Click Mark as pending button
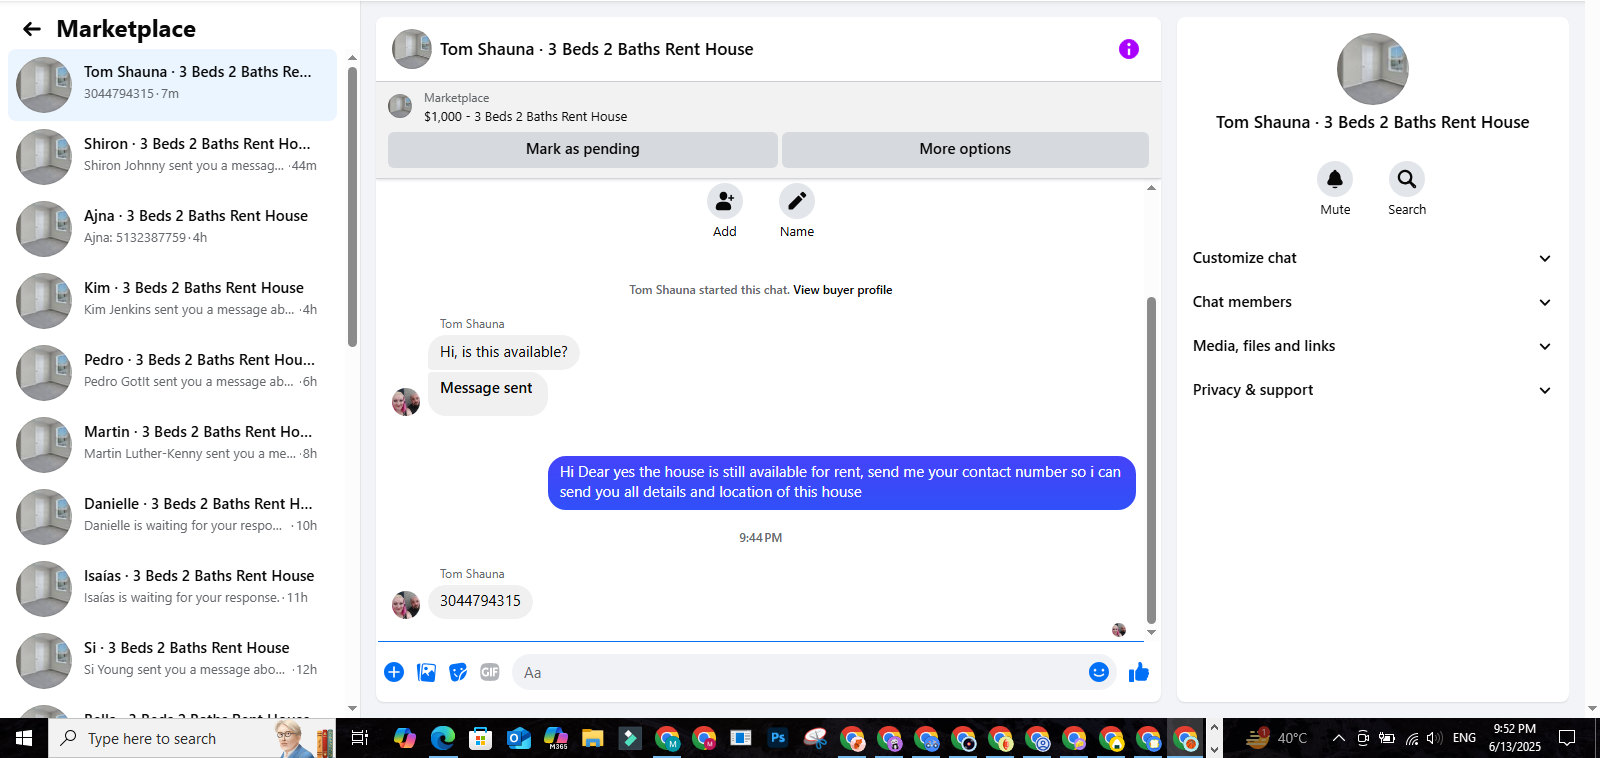1600x758 pixels. click(583, 149)
